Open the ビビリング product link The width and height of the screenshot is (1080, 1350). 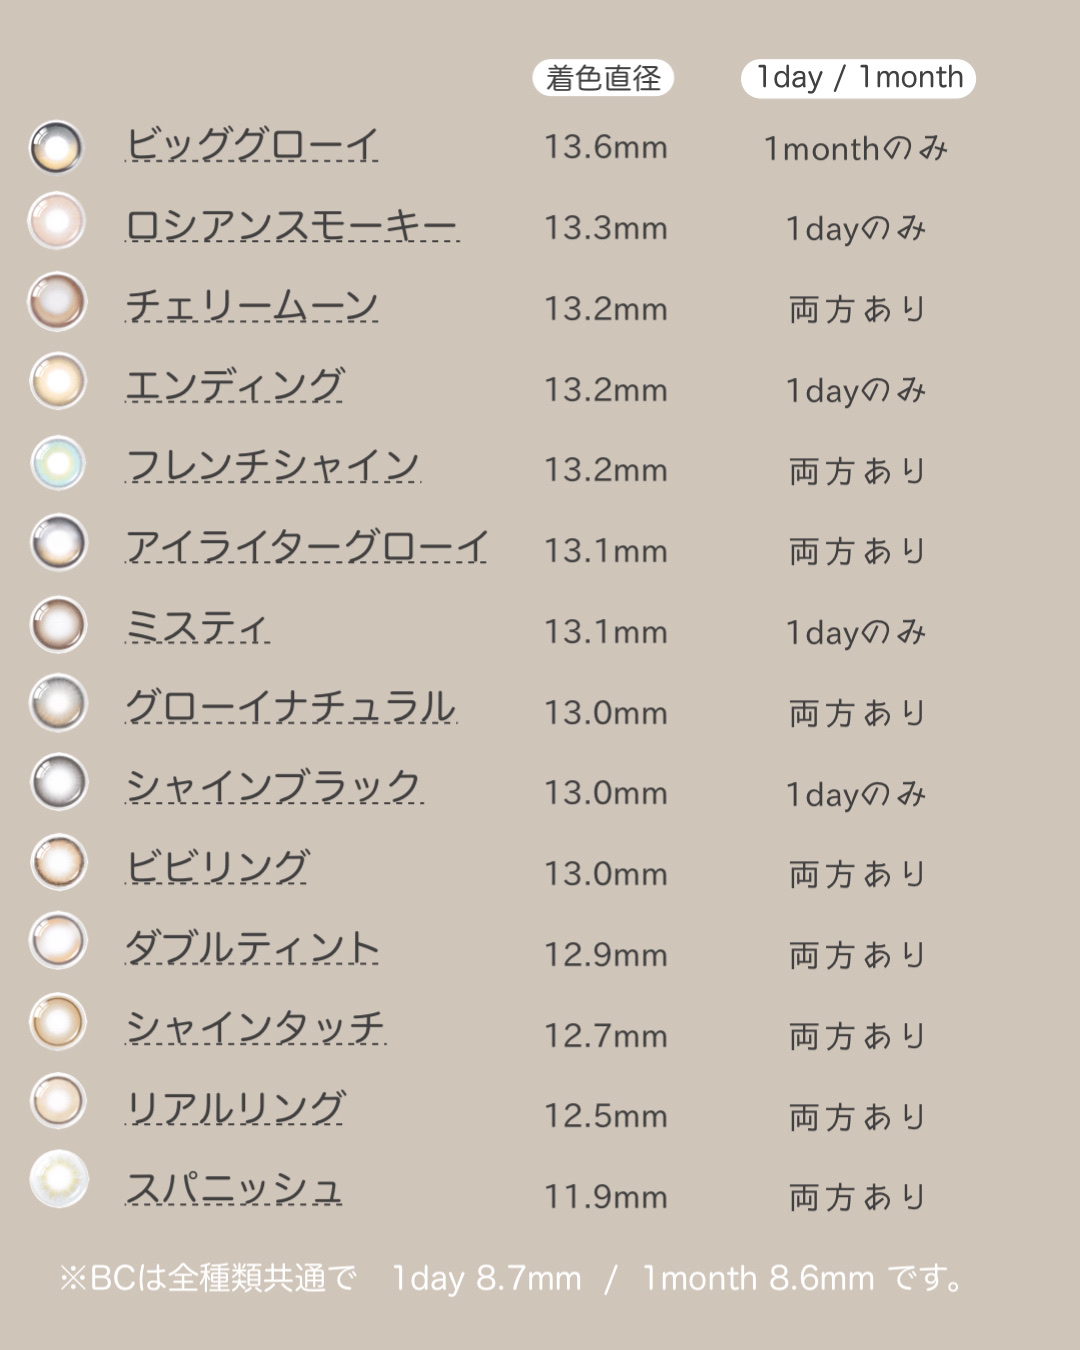click(x=217, y=868)
